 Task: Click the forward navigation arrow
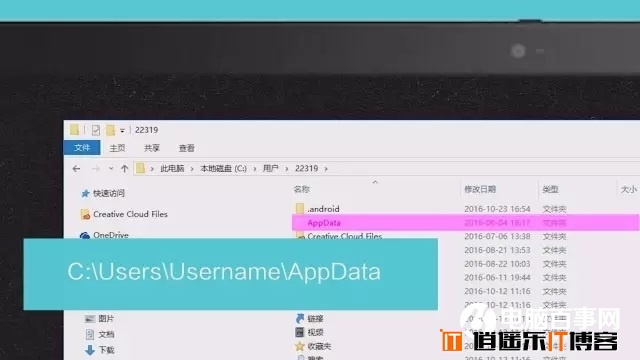point(96,169)
